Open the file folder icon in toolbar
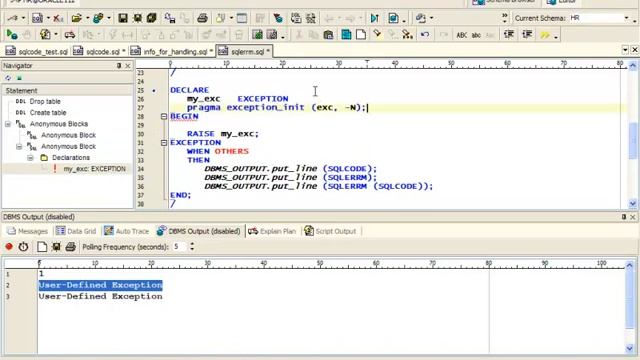Viewport: 640px width, 360px height. point(76,18)
